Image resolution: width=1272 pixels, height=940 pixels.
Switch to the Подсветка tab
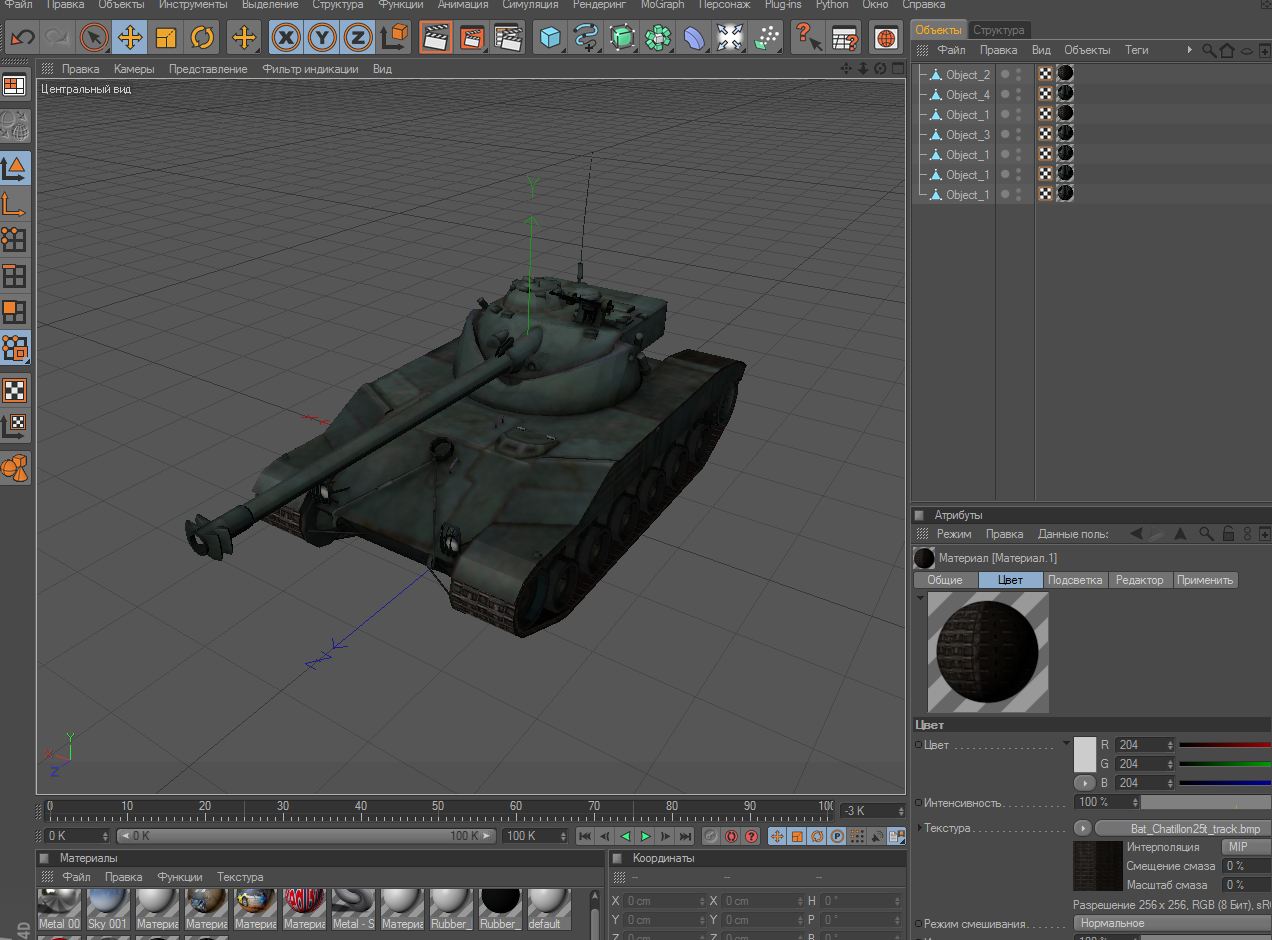pos(1074,580)
